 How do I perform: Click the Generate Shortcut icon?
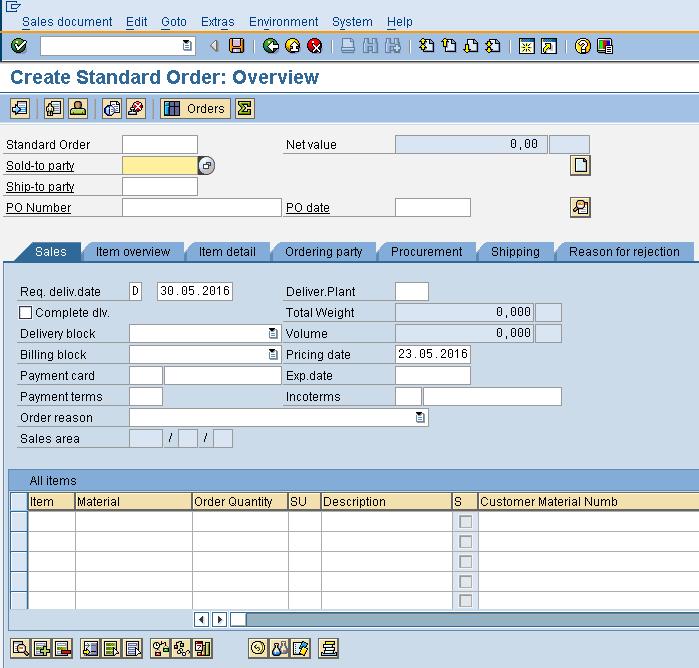(549, 46)
